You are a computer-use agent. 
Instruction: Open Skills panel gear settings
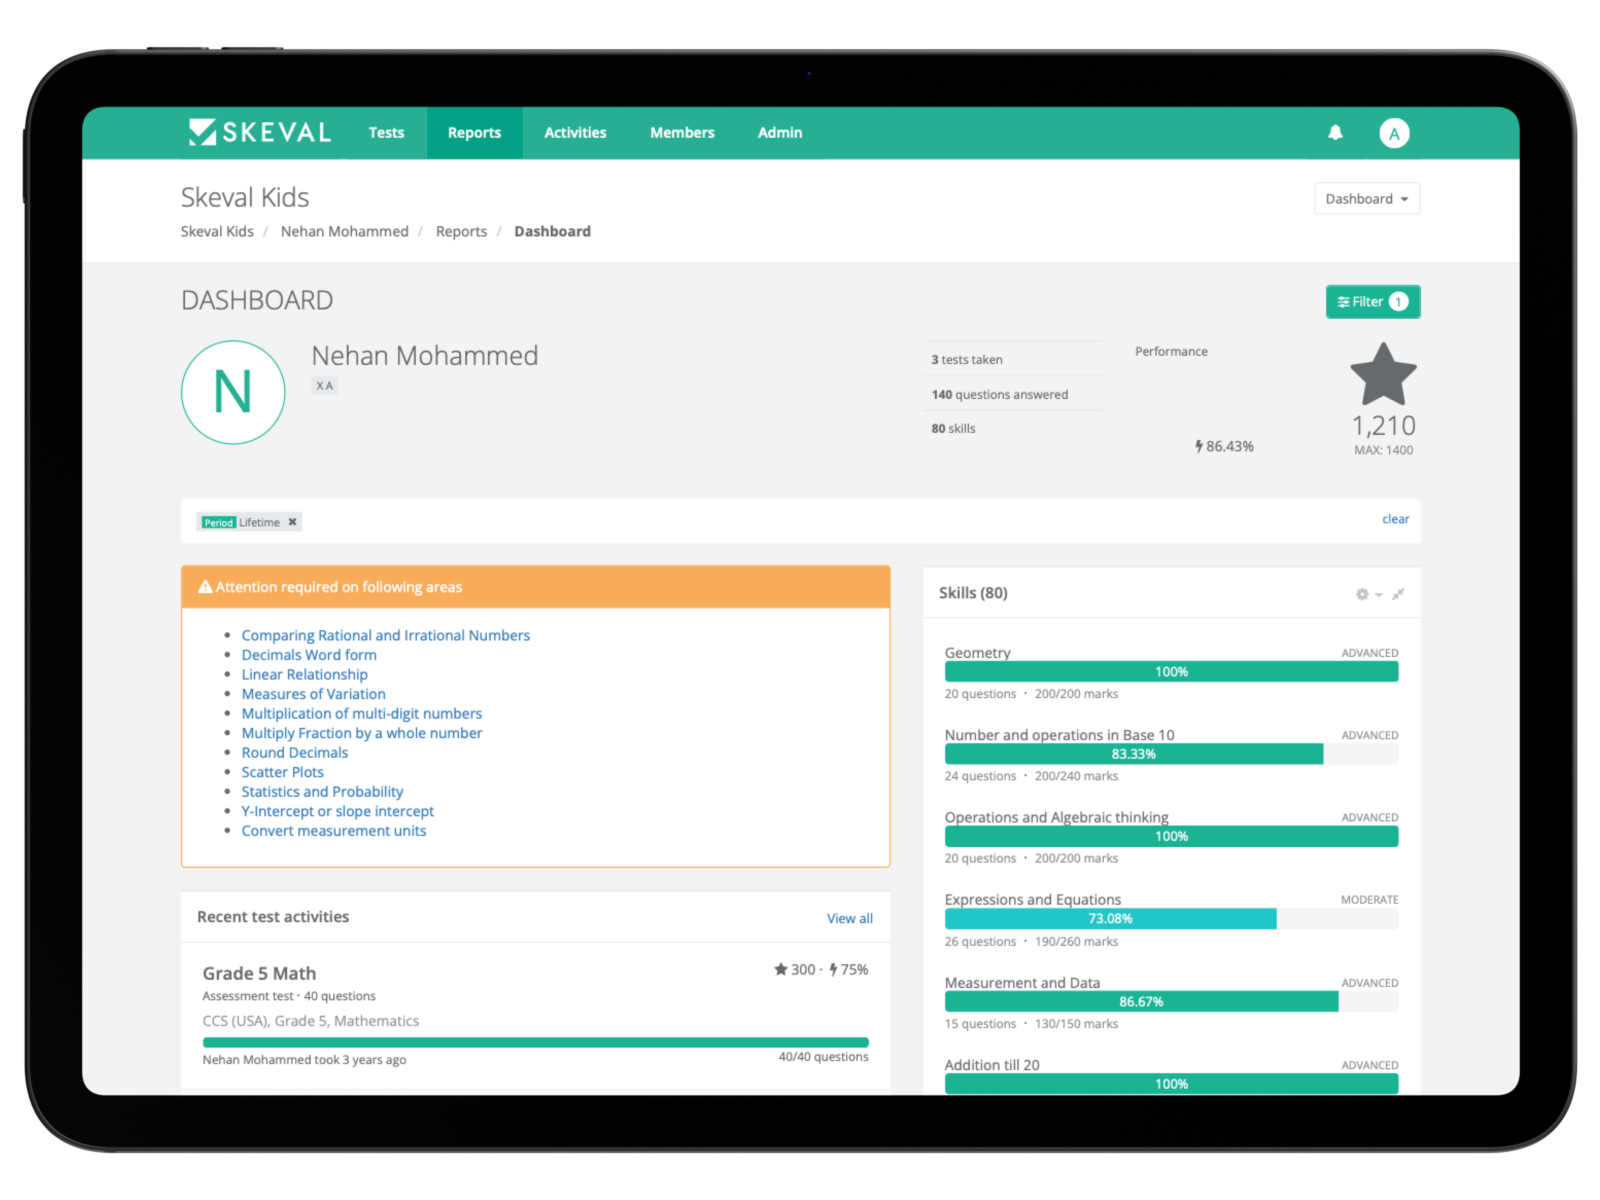[1363, 594]
